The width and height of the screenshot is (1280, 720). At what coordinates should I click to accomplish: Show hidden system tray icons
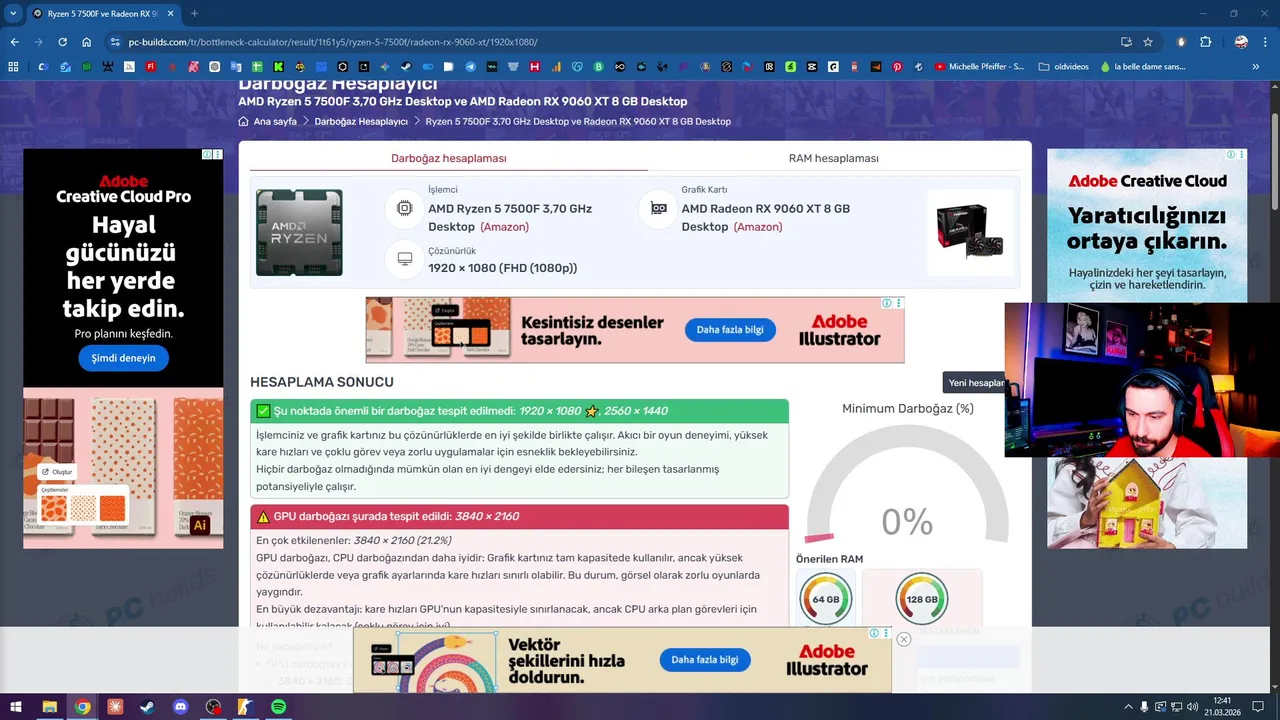tap(1129, 707)
